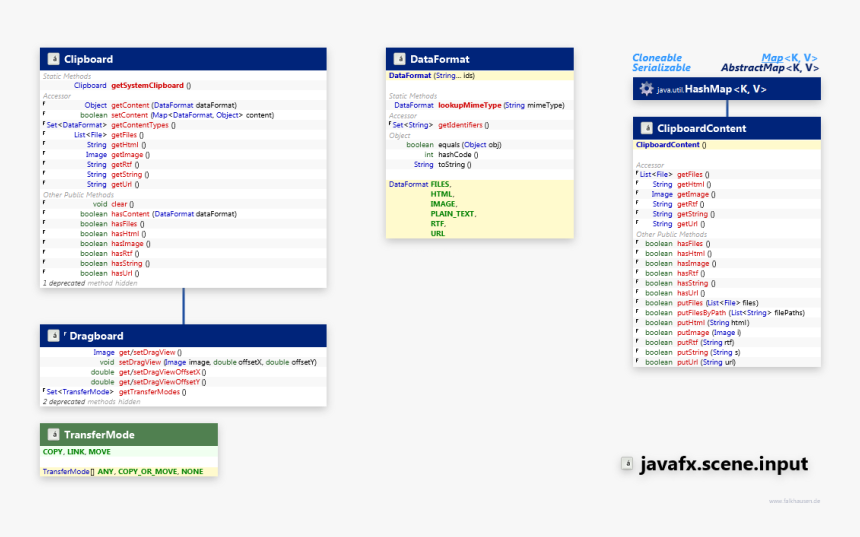Click the FILES constant in DataFormat
Screen dimensions: 860x537
click(x=440, y=184)
